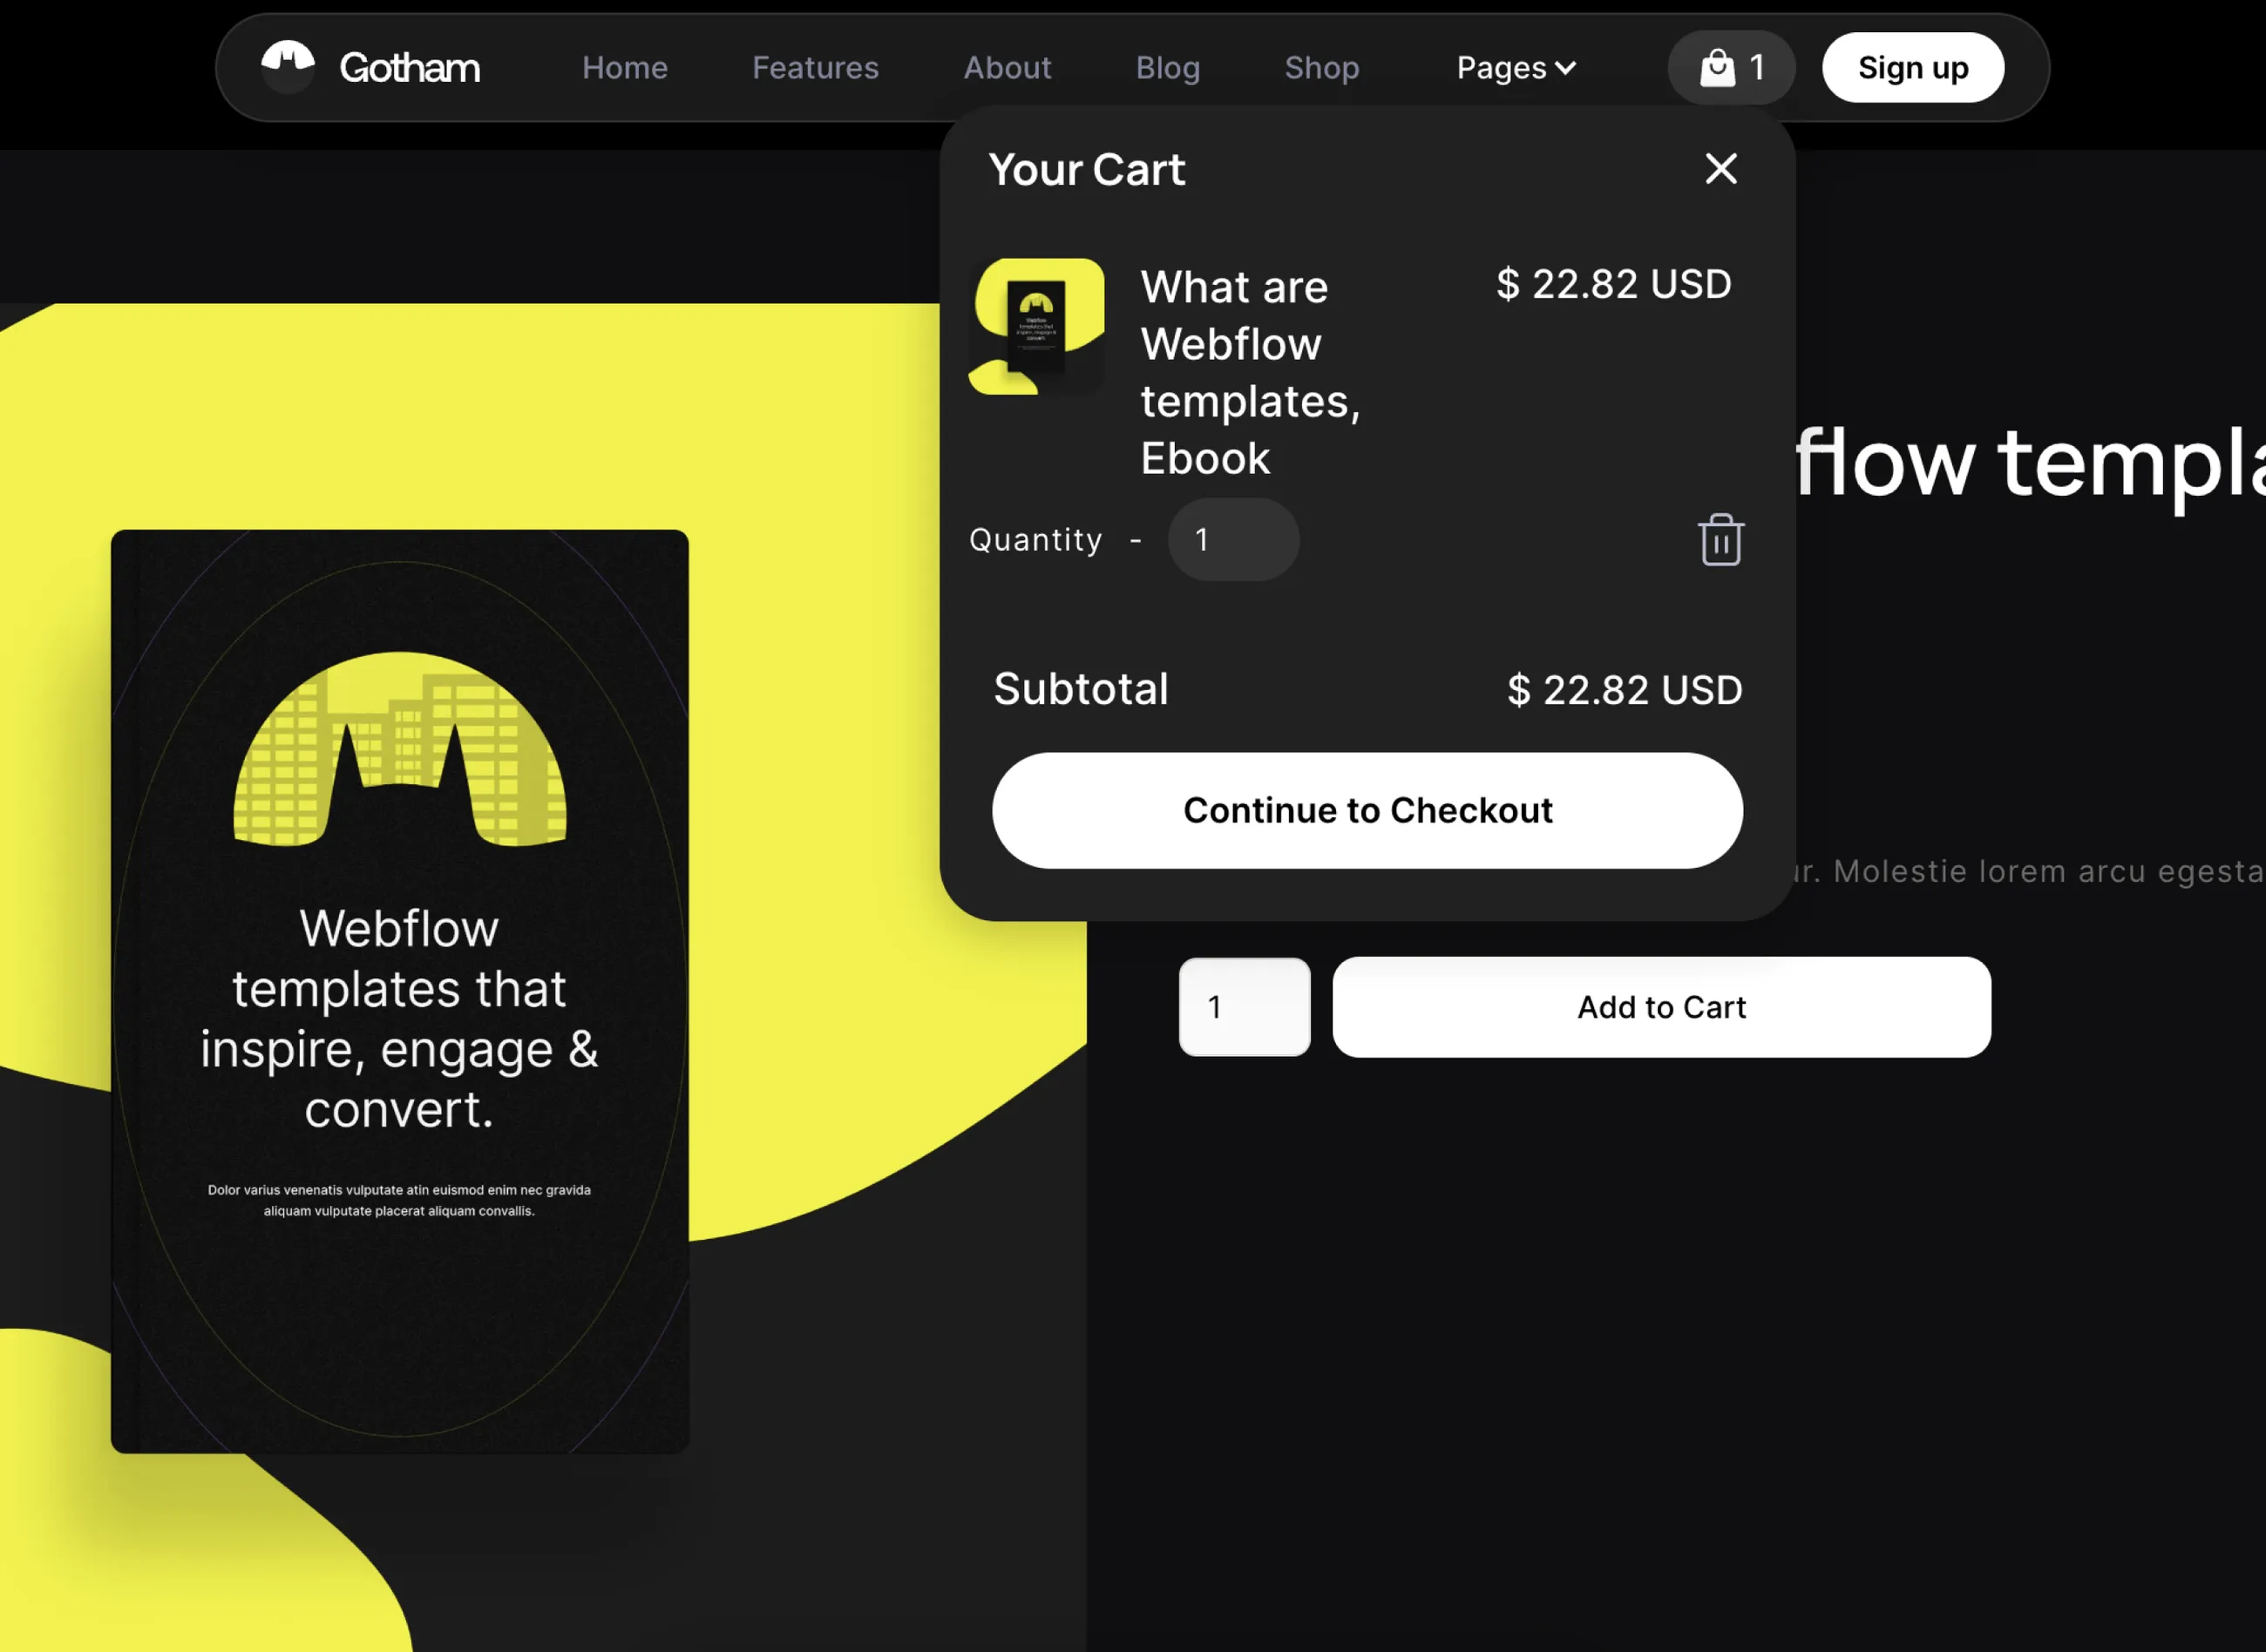Click the product title What are Webflow templates
This screenshot has width=2266, height=1652.
(x=1249, y=372)
